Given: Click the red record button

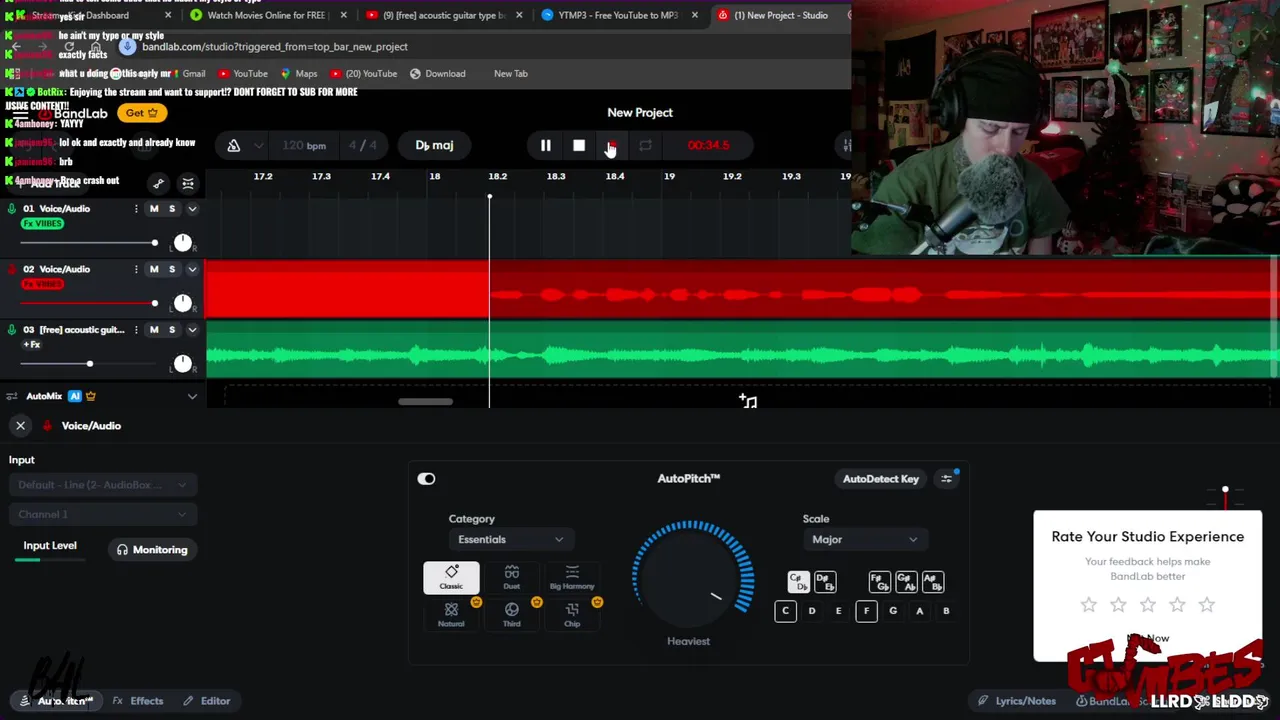Looking at the screenshot, I should [x=611, y=146].
